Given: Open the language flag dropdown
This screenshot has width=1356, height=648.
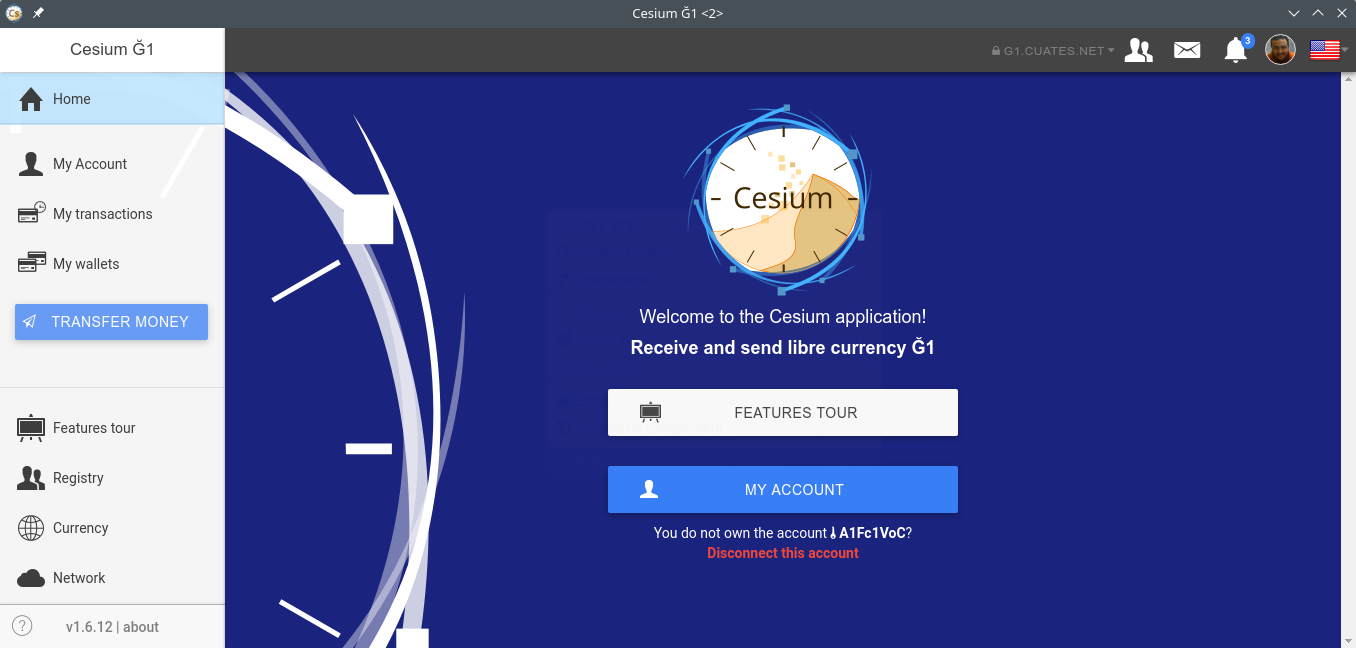Looking at the screenshot, I should 1329,50.
